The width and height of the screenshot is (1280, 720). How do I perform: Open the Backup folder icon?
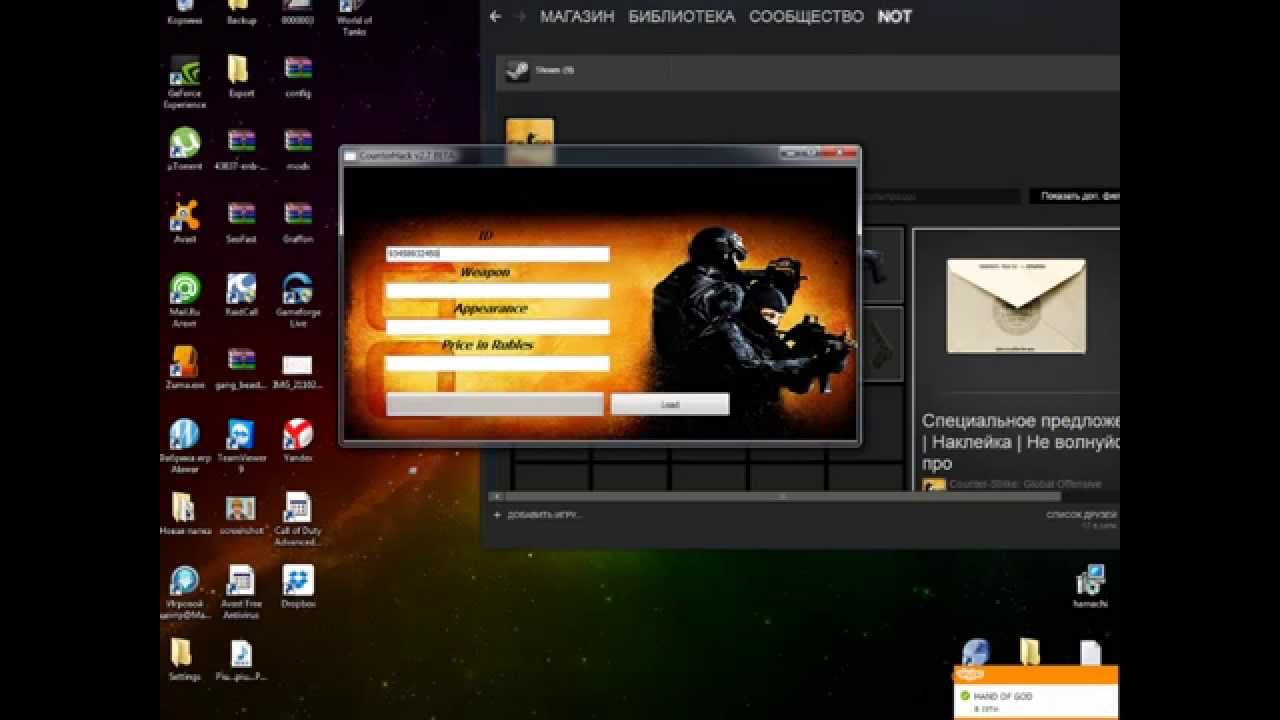coord(241,13)
